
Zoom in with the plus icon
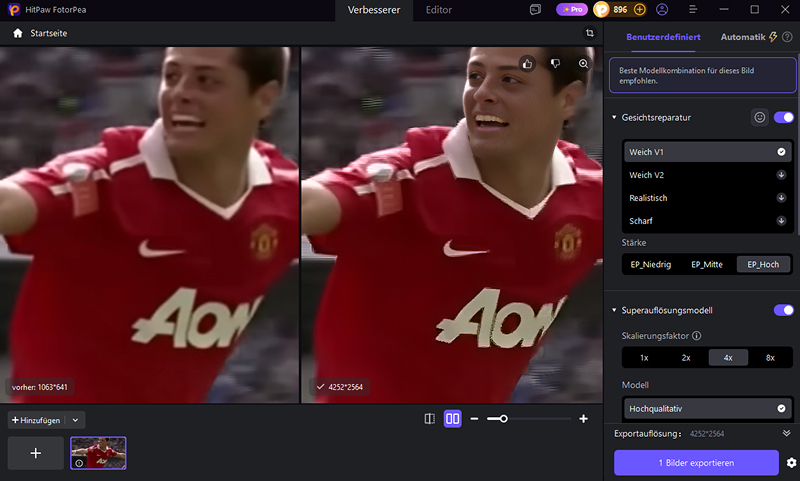584,419
